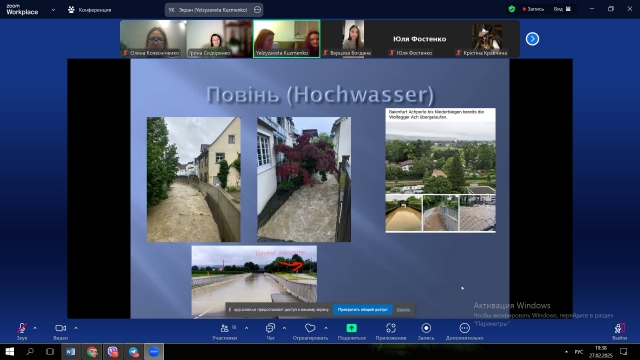Click the shared screen title label

tap(213, 10)
